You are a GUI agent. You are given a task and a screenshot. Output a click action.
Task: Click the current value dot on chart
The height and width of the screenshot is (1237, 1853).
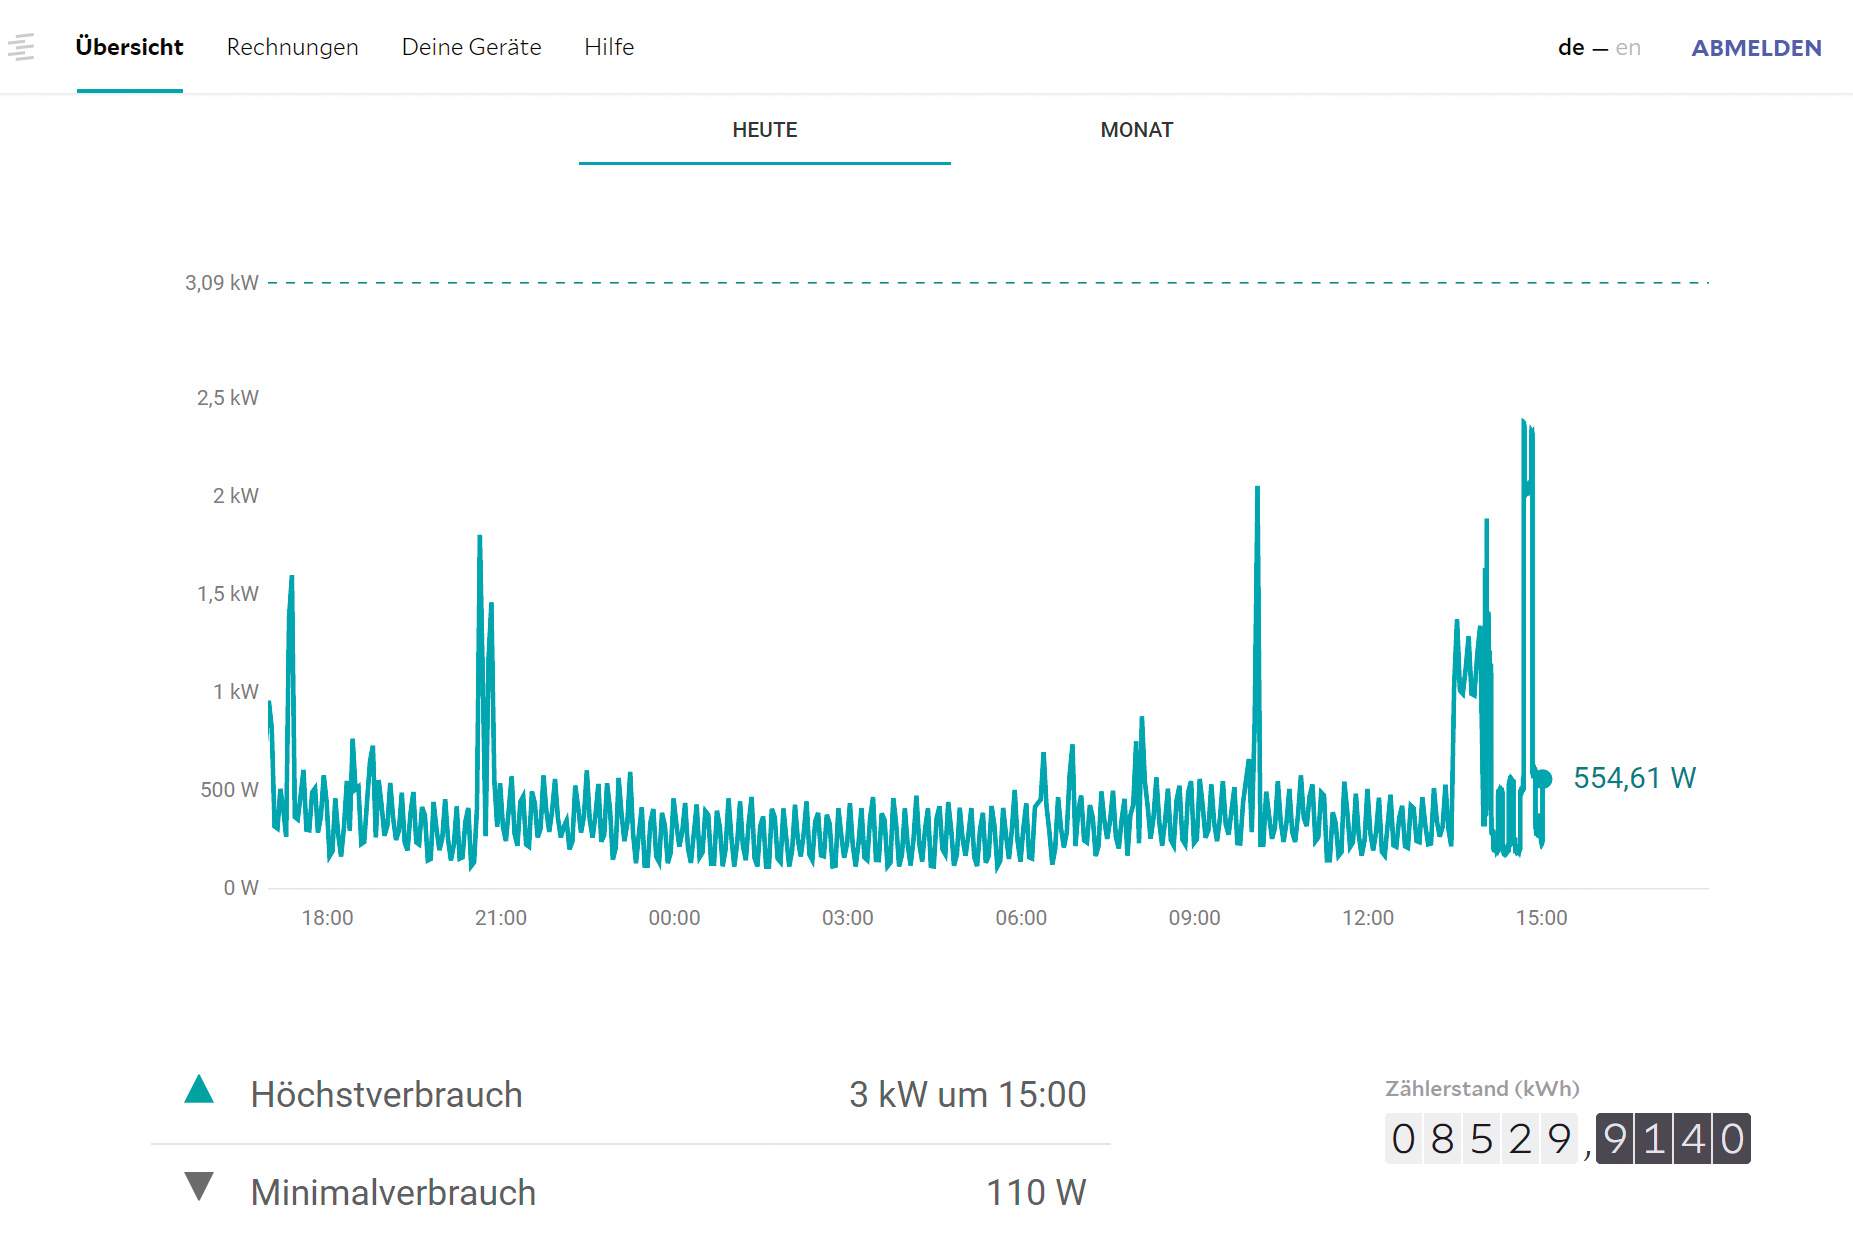coord(1543,779)
